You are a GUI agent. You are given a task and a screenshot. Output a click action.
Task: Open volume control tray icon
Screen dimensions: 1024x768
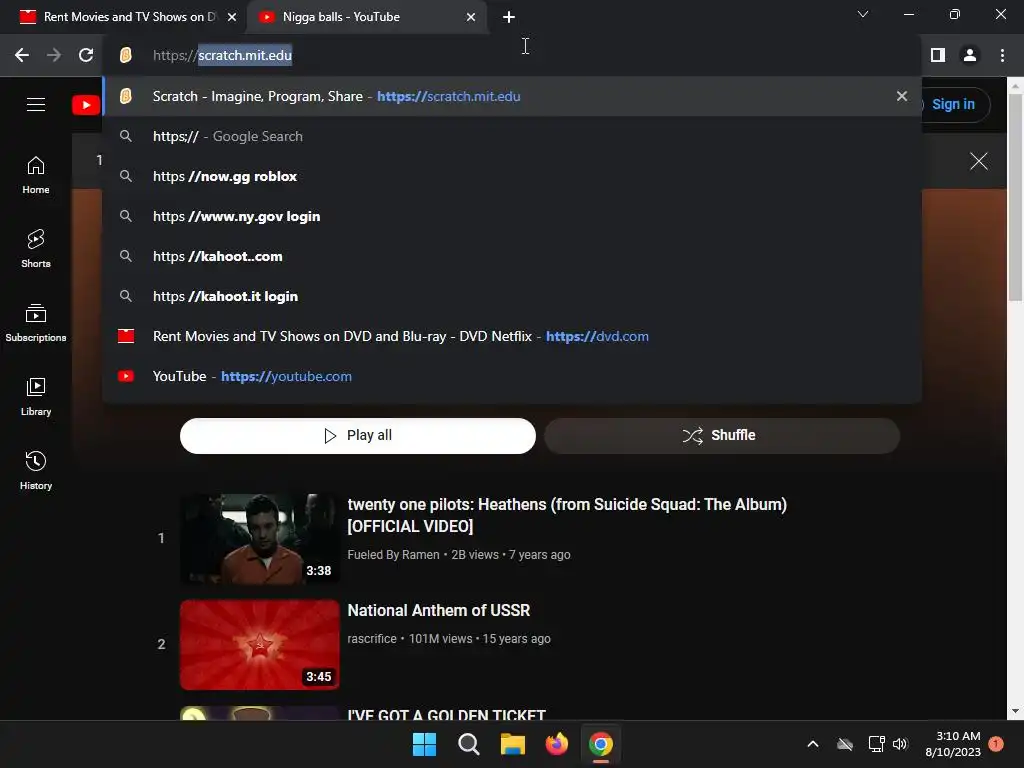click(901, 744)
